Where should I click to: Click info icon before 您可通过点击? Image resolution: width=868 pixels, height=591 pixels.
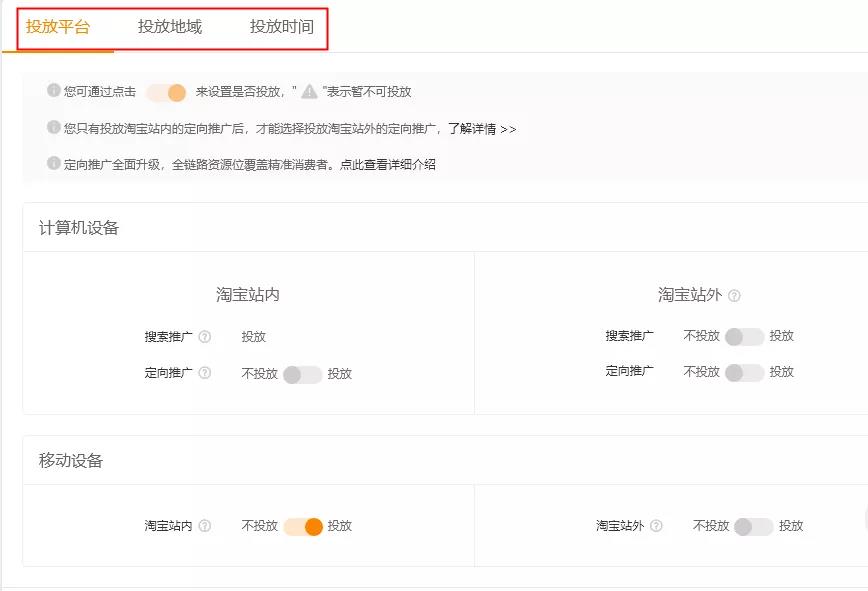pyautogui.click(x=54, y=90)
